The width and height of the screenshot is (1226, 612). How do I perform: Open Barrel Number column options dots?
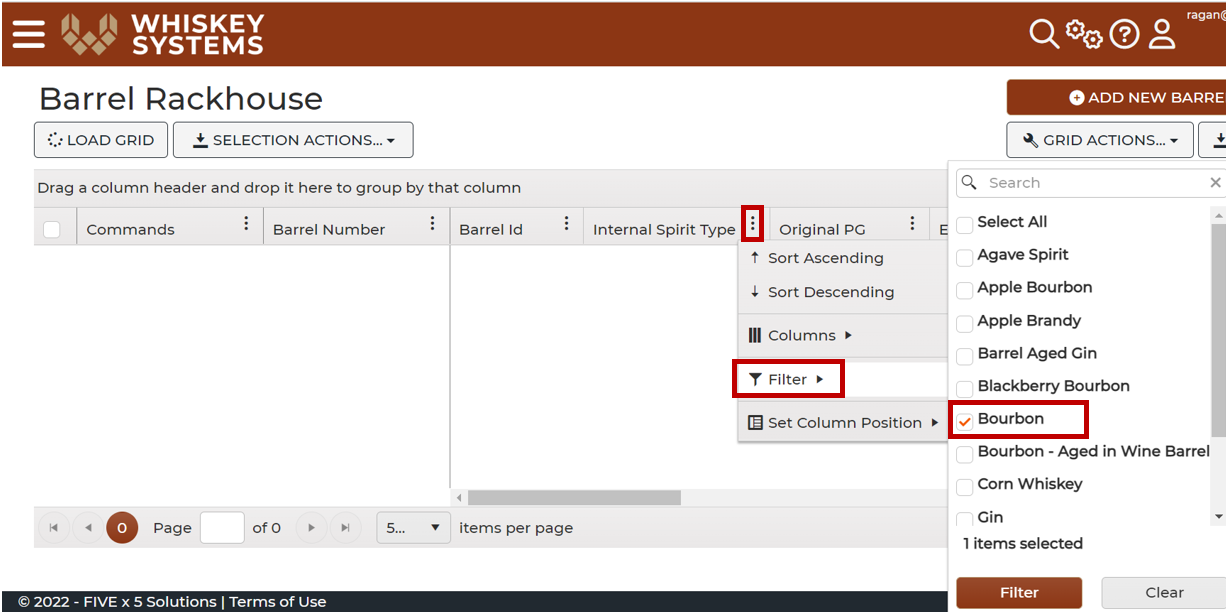432,224
